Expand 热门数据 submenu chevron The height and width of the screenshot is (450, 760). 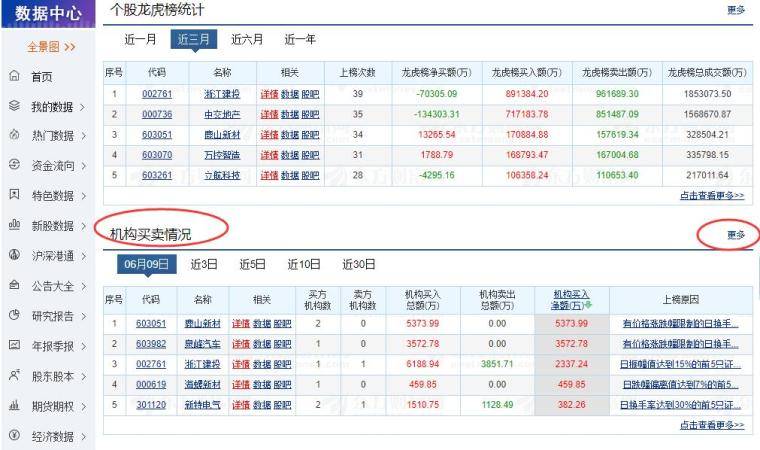(x=83, y=136)
